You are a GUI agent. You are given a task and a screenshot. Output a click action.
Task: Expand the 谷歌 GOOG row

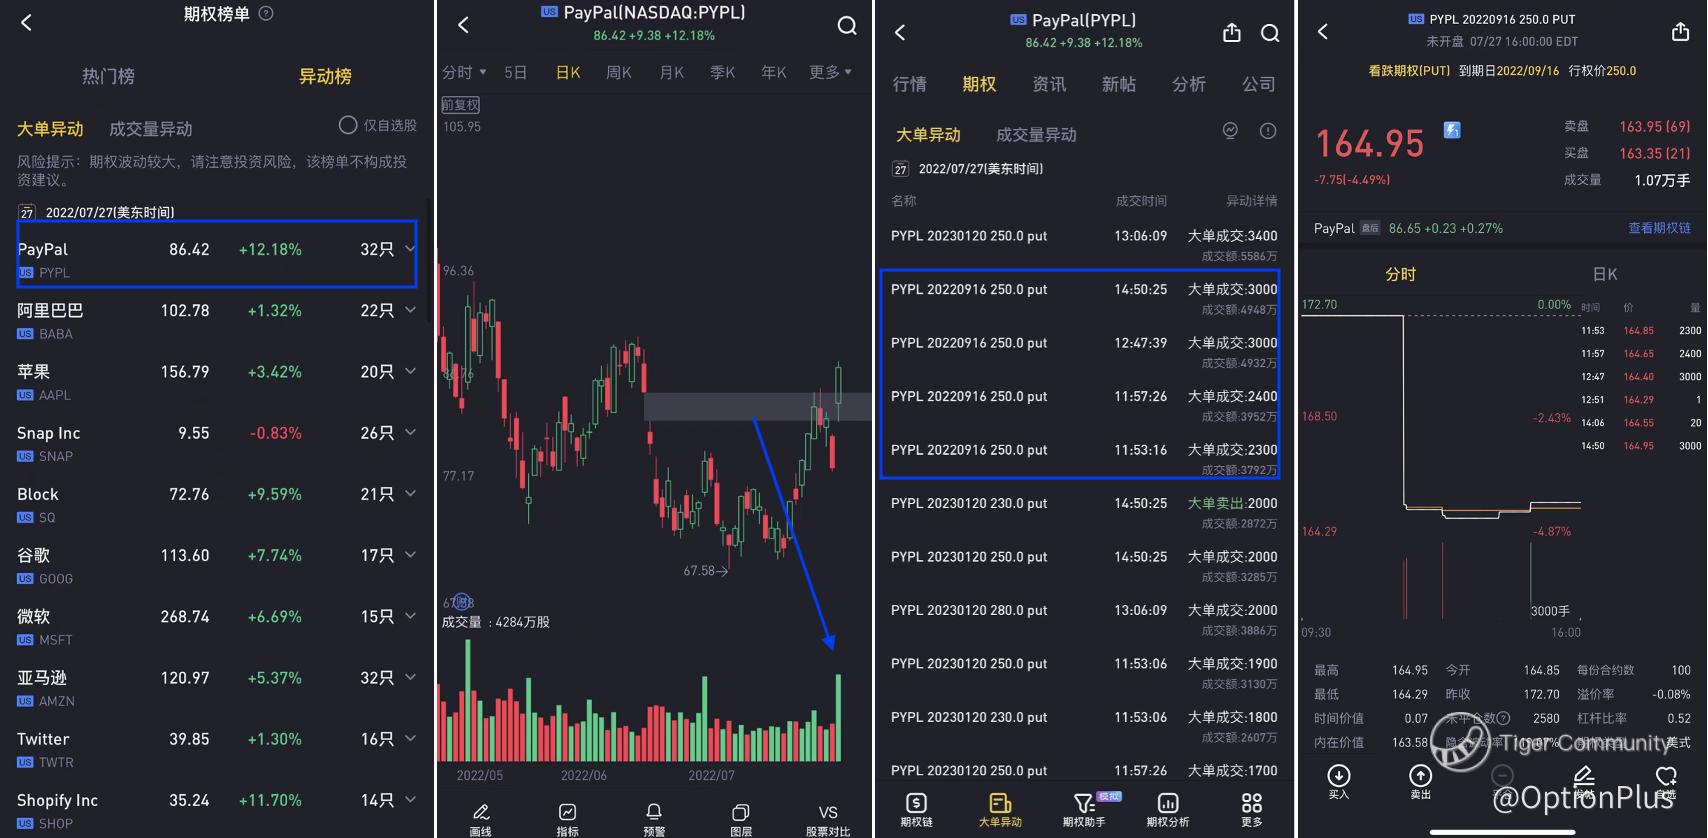click(410, 555)
